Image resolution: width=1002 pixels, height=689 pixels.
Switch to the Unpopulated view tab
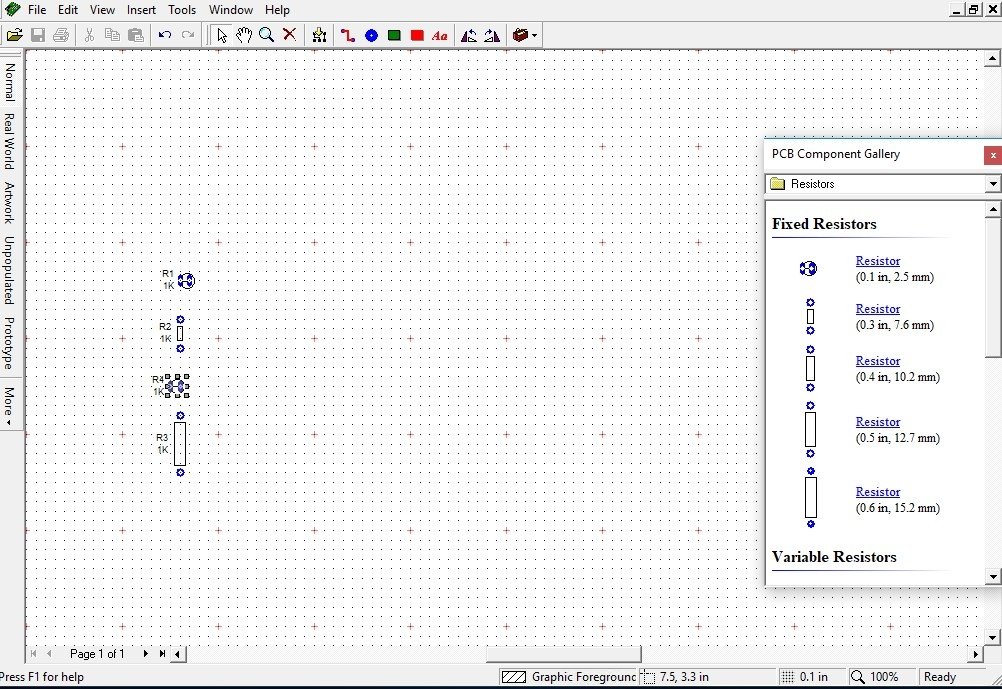(x=9, y=270)
